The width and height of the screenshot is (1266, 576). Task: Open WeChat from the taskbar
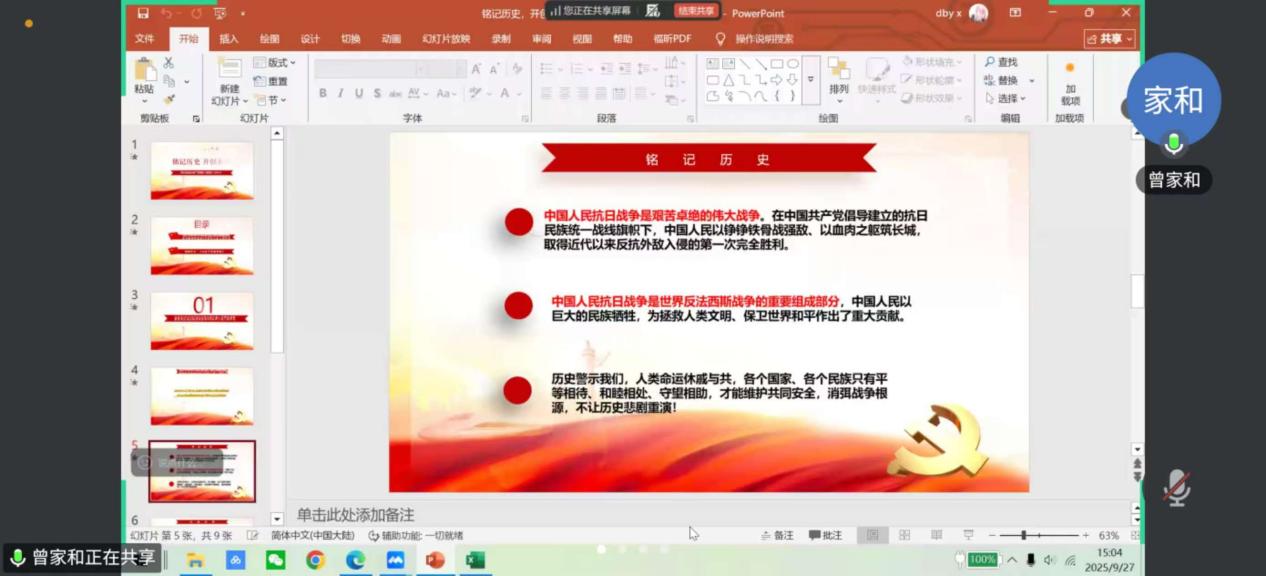(x=275, y=560)
